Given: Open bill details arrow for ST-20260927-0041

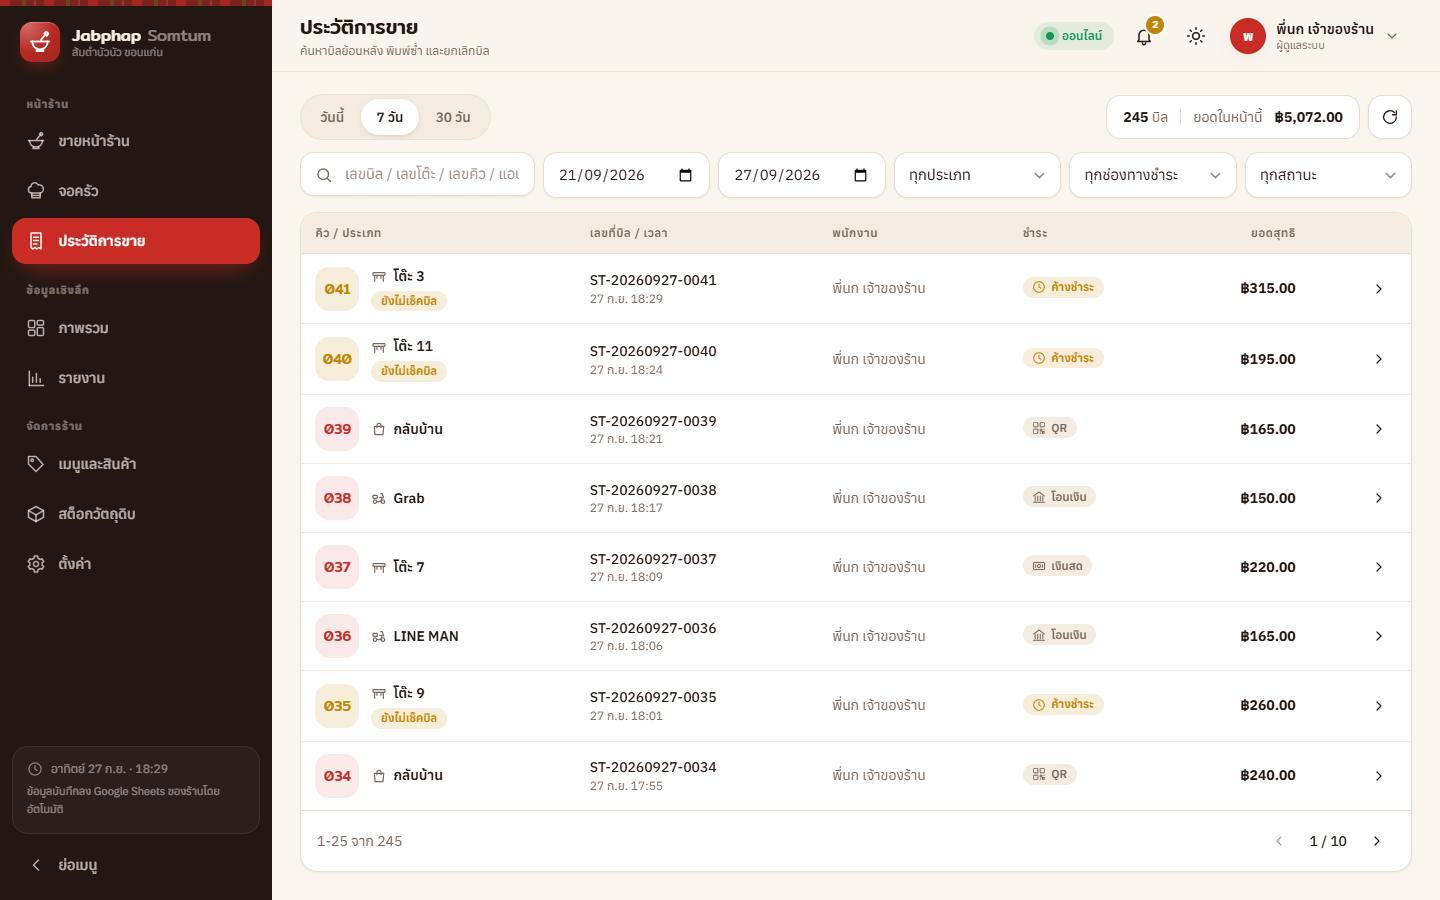Looking at the screenshot, I should pos(1379,289).
